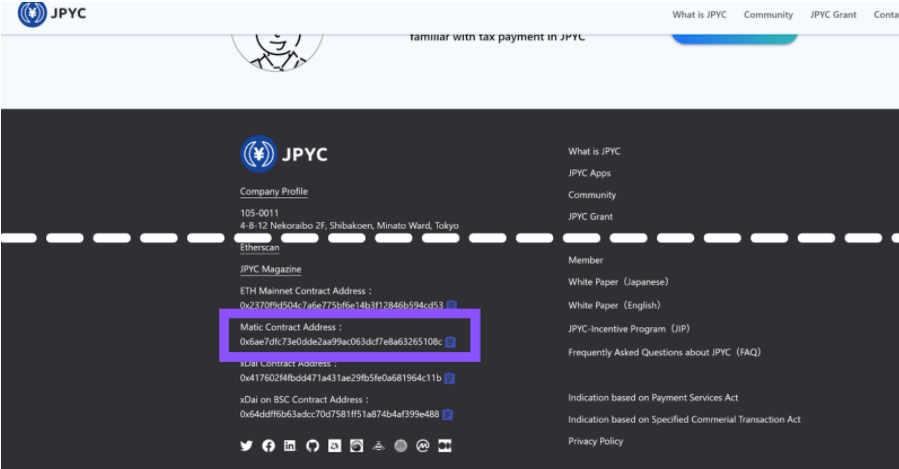The width and height of the screenshot is (899, 469).
Task: Click the Medium icon in footer
Action: click(x=445, y=446)
